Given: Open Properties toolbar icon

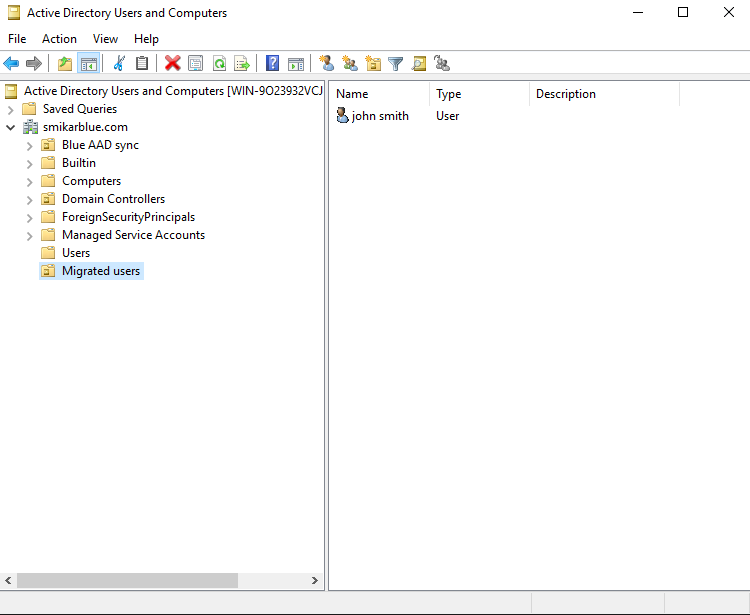Looking at the screenshot, I should pos(196,63).
